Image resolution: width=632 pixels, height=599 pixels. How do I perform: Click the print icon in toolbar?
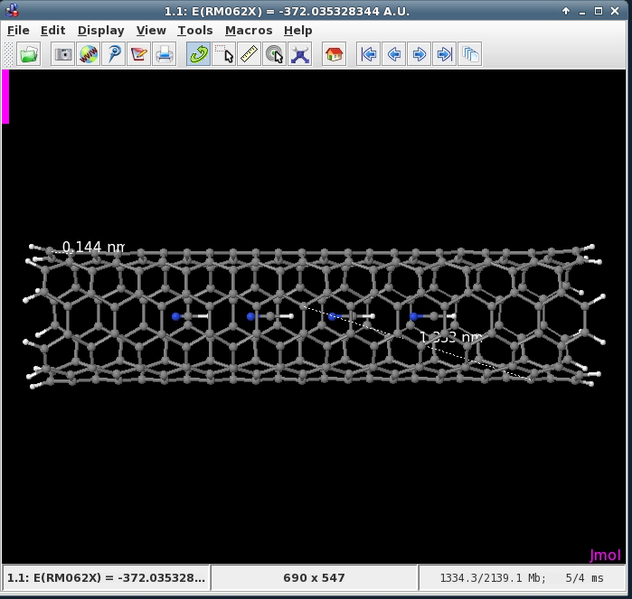[x=165, y=54]
